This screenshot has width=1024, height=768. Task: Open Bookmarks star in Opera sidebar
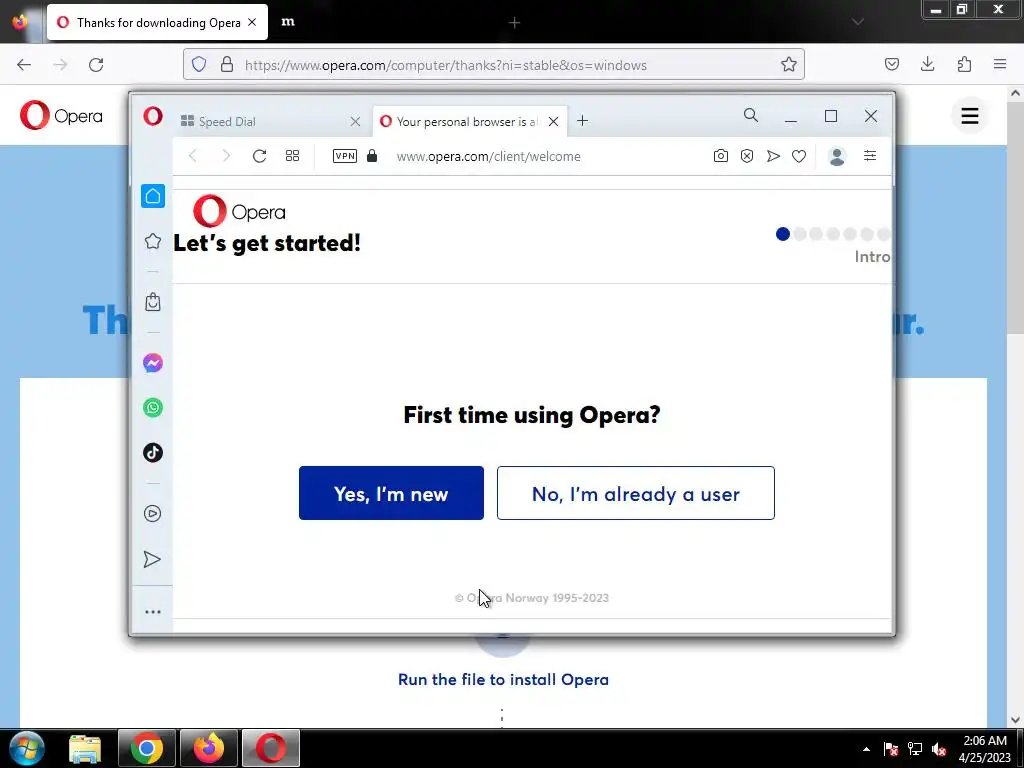[153, 241]
